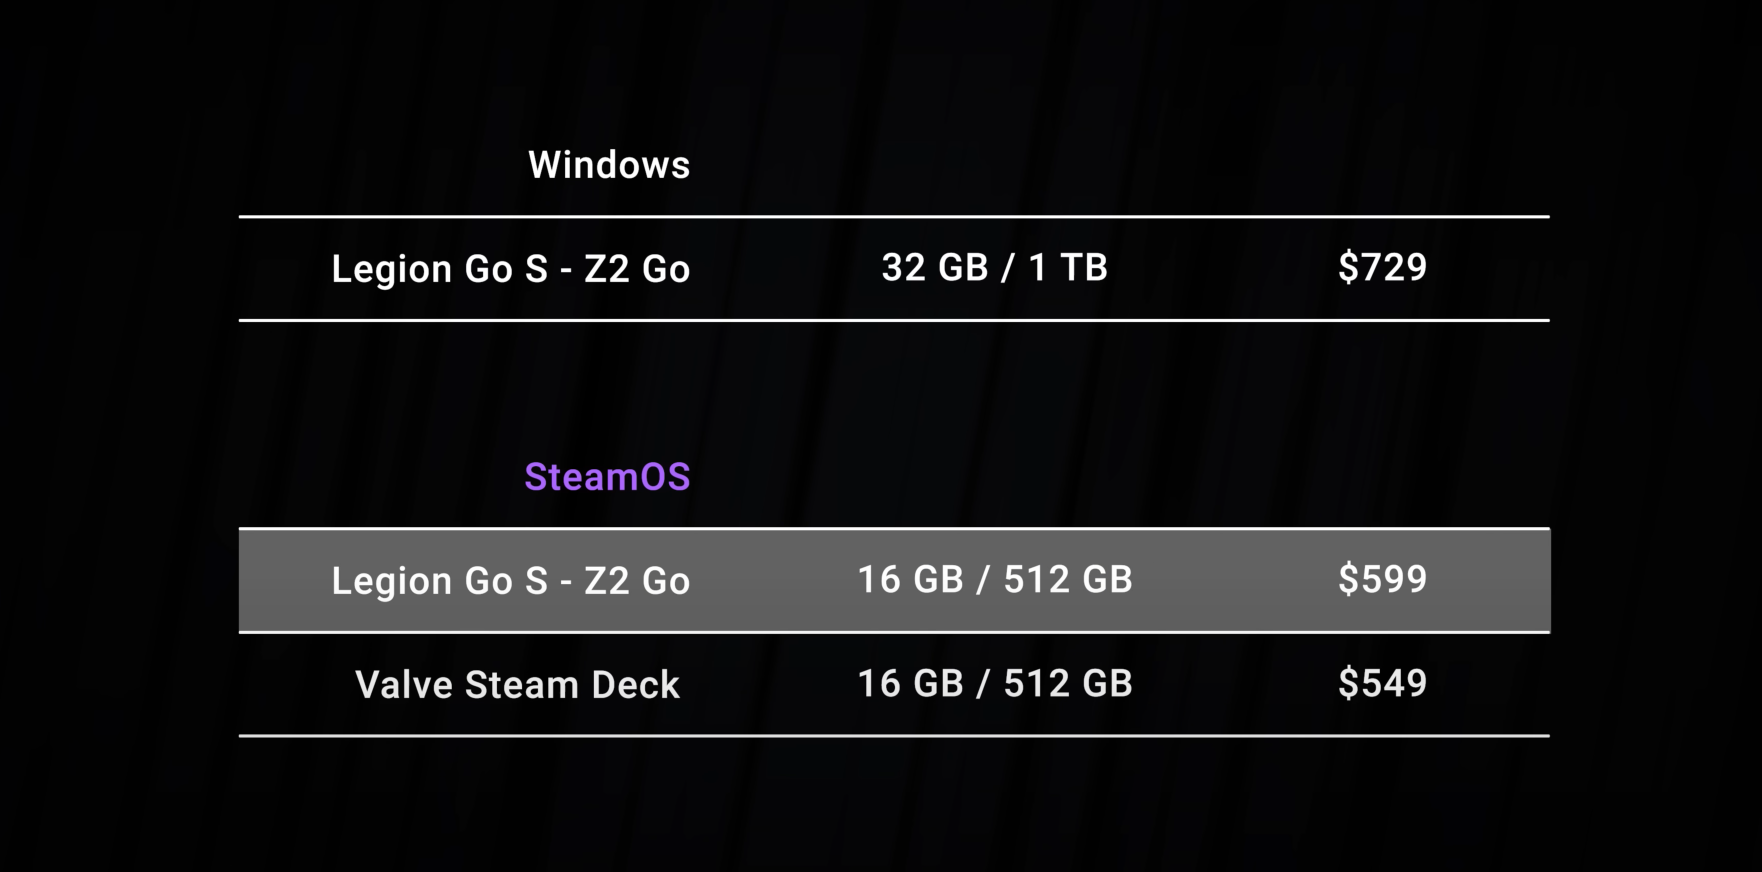Click the 1 TB storage value
Viewport: 1762px width, 872px height.
[x=1068, y=268]
